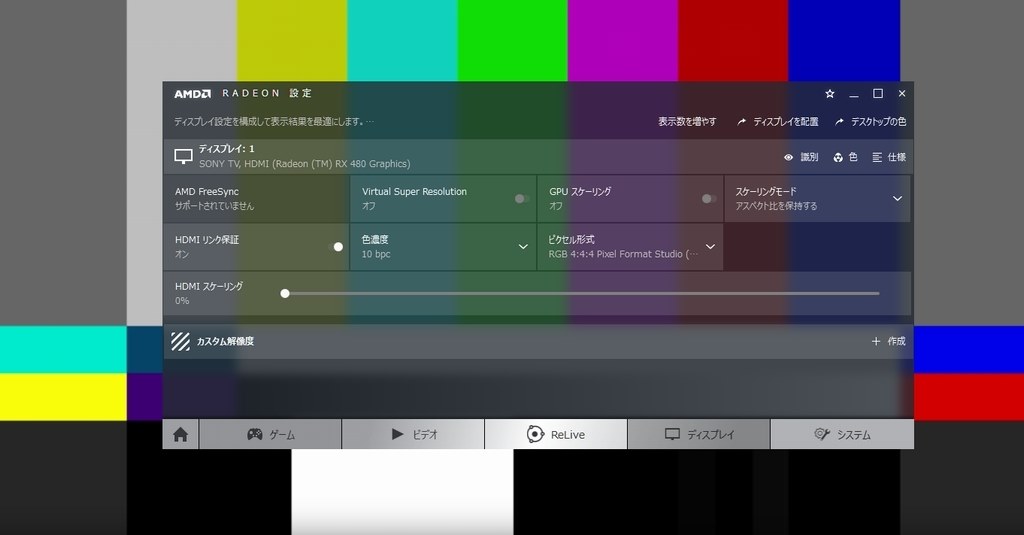Close the Radeon settings window

(902, 94)
